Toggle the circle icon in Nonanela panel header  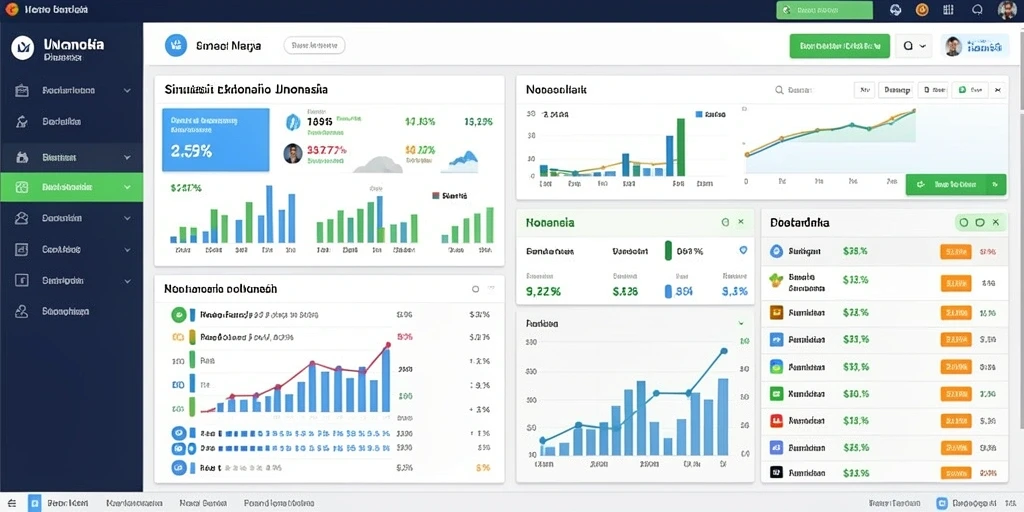click(725, 223)
